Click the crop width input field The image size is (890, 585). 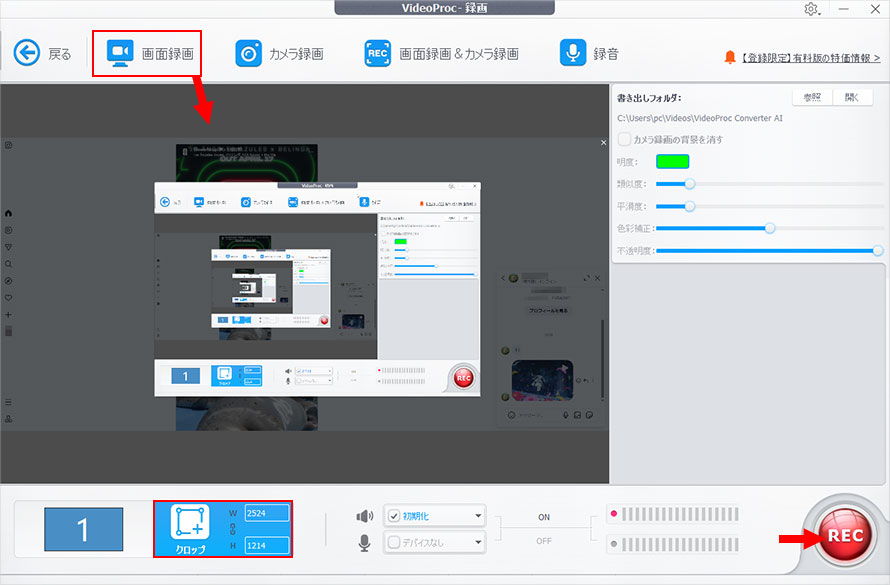tap(266, 513)
